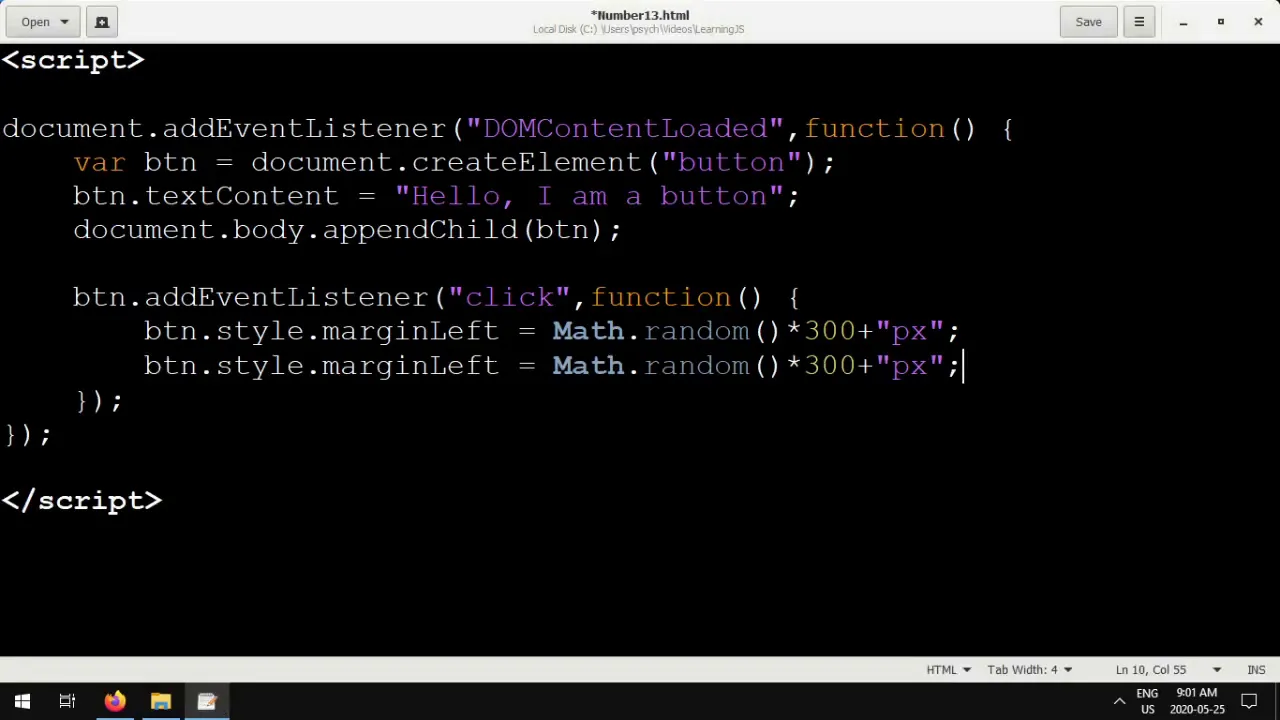This screenshot has height=720, width=1280.
Task: Open File Explorer from the taskbar
Action: [160, 701]
